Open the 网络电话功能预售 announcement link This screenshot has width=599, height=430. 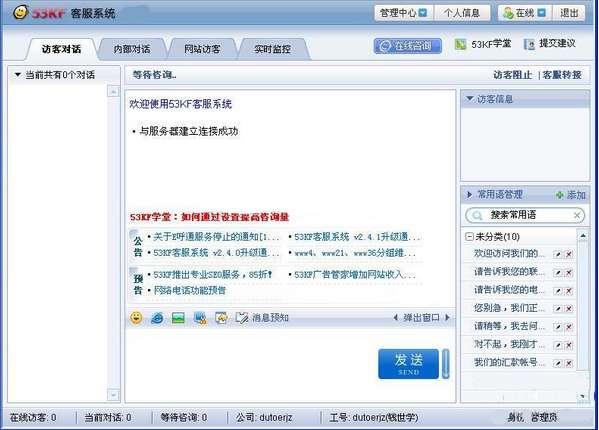189,291
